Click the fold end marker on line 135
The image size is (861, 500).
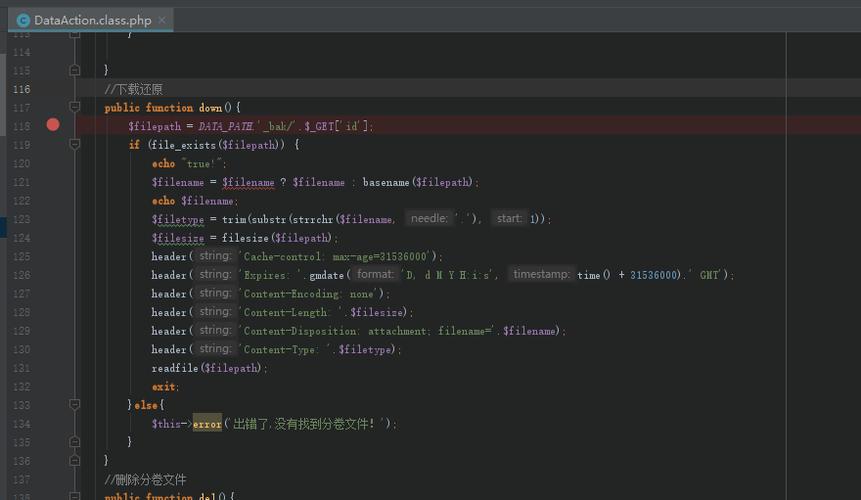pos(75,442)
